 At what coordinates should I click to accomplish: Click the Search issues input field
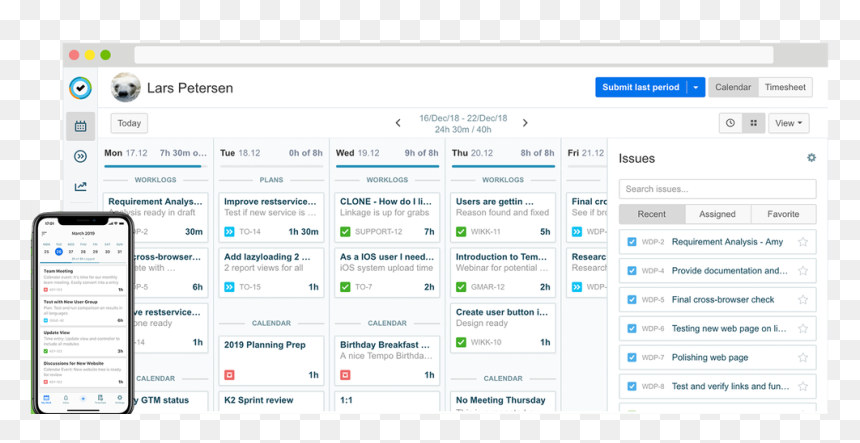(x=717, y=189)
